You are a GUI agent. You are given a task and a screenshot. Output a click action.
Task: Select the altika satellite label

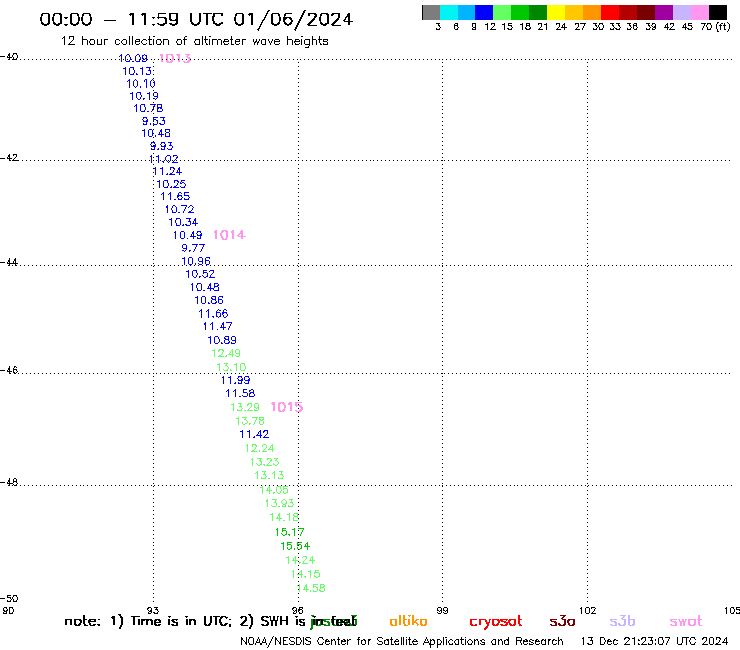[408, 621]
